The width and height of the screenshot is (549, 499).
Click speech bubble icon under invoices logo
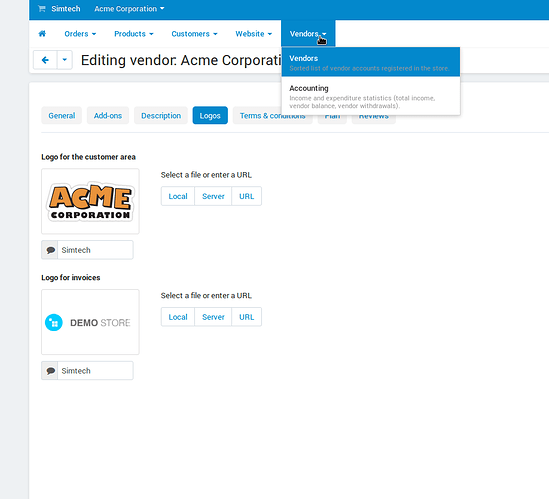(x=50, y=370)
